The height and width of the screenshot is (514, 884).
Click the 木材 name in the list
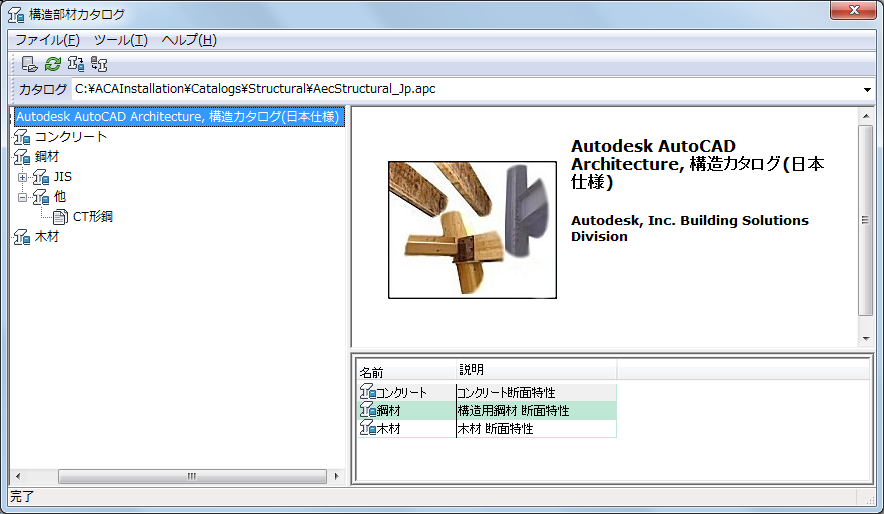click(388, 428)
